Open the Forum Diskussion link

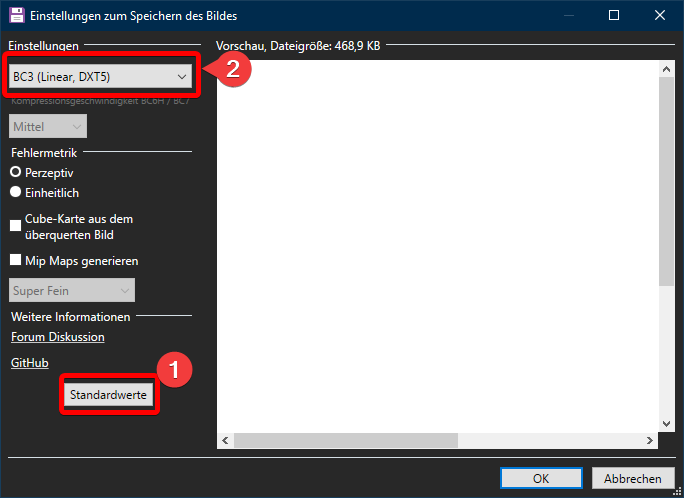point(57,337)
